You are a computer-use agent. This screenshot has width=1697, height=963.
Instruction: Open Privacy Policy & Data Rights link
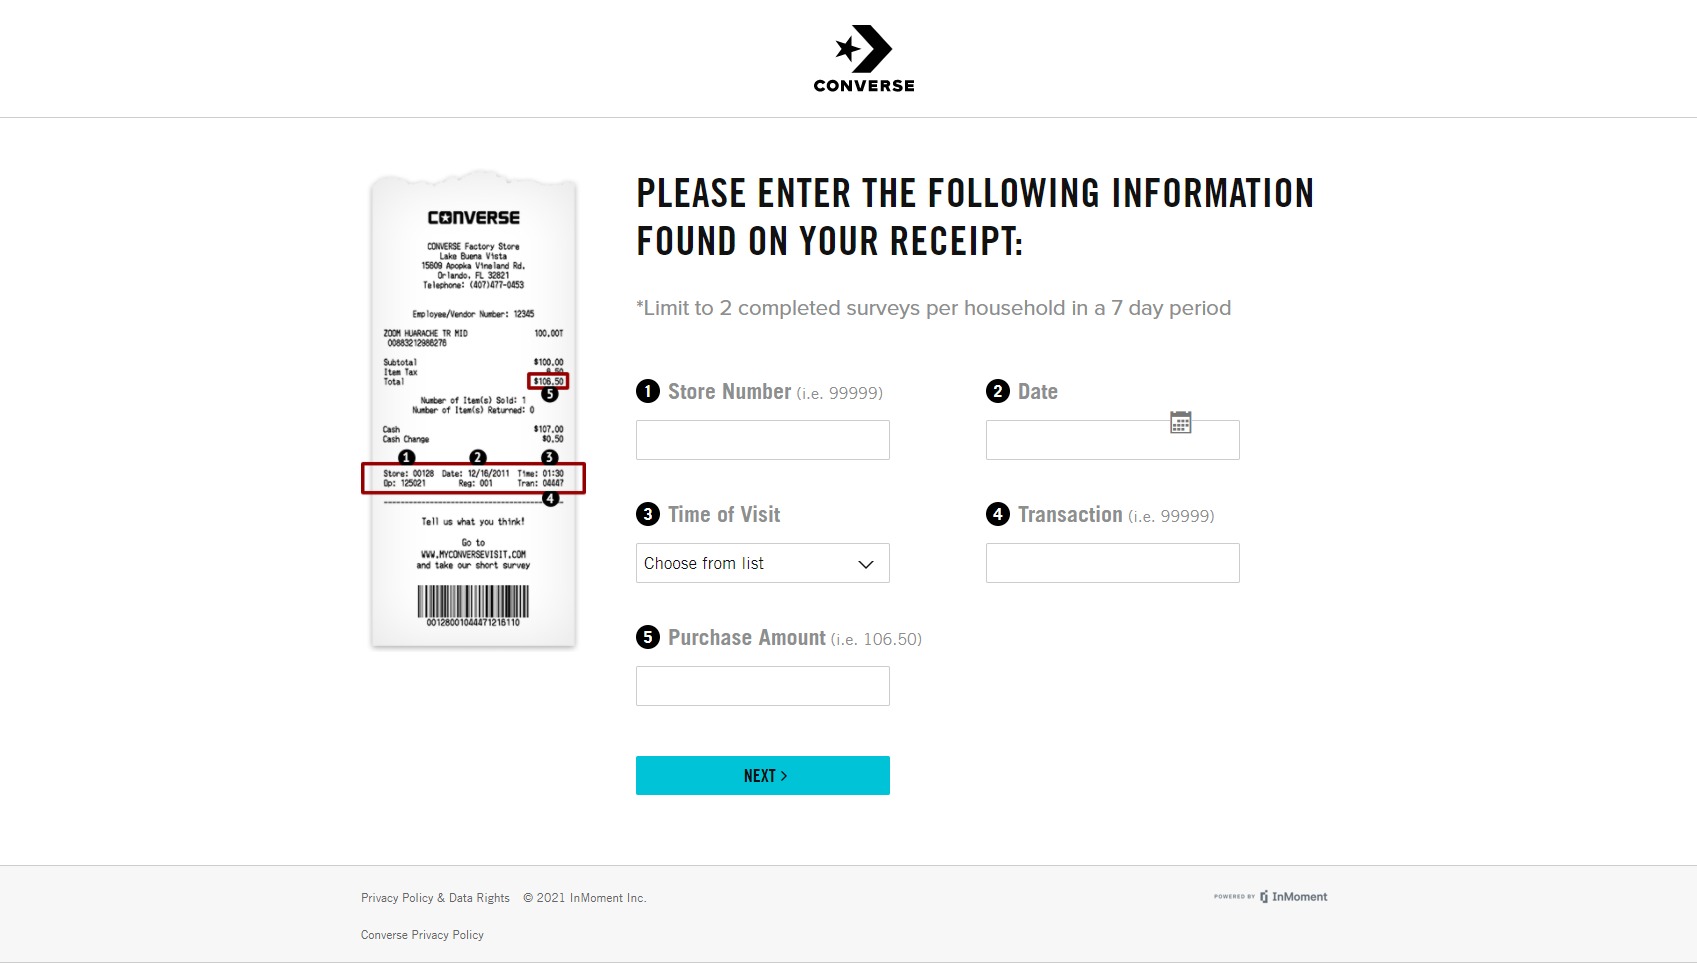435,898
